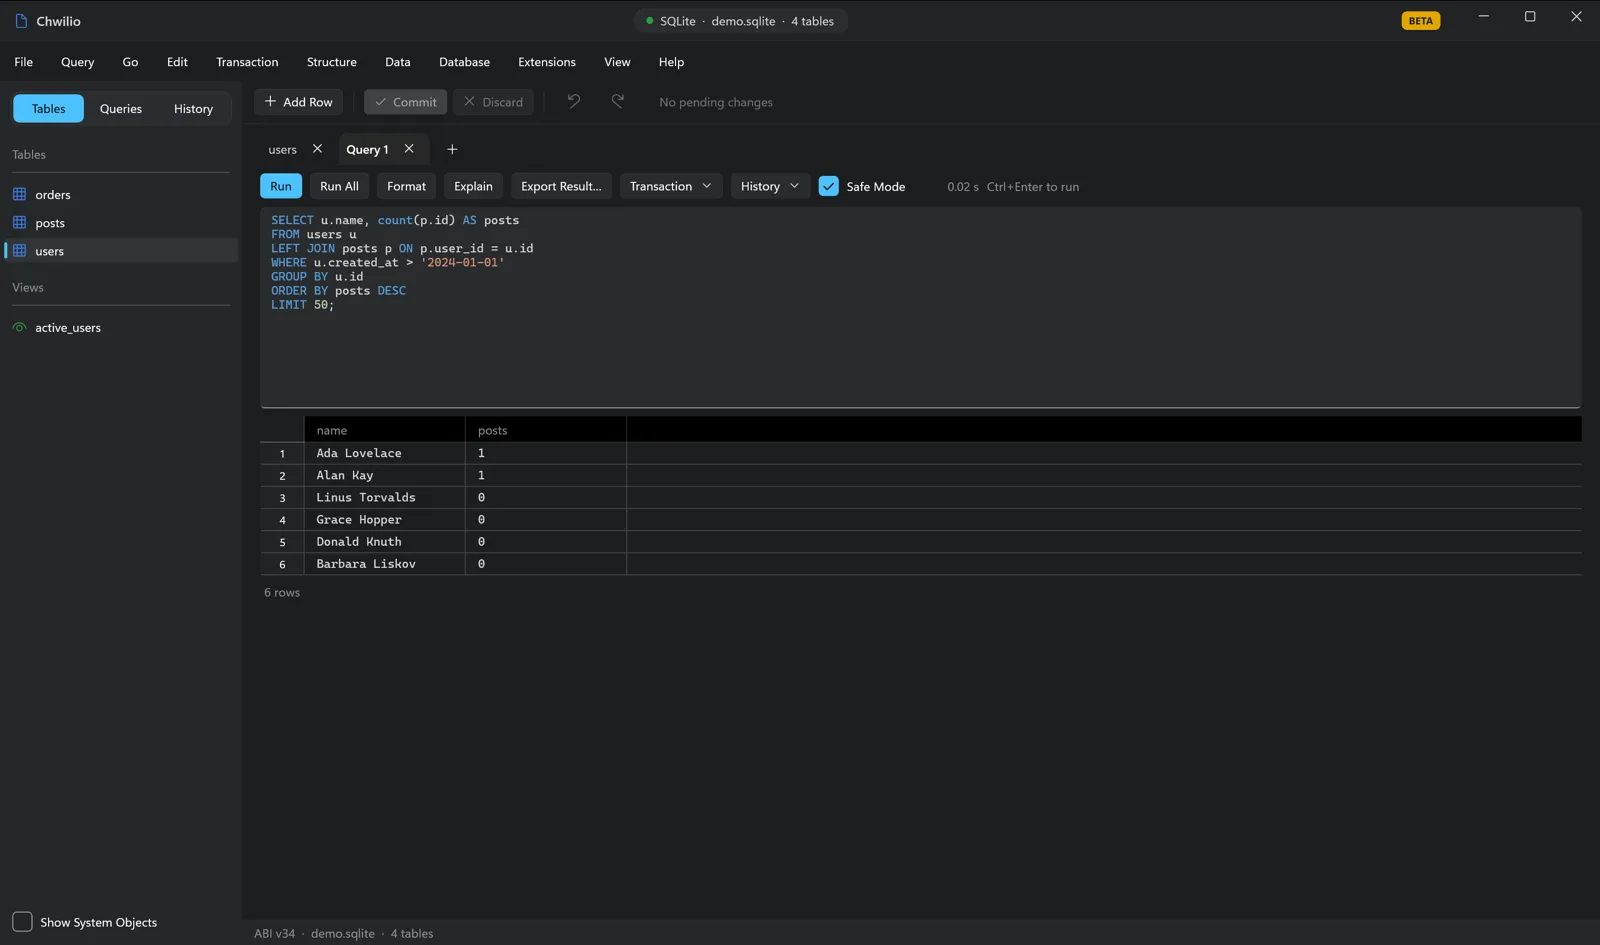Open the Structure menu
Image resolution: width=1600 pixels, height=945 pixels.
tap(332, 62)
